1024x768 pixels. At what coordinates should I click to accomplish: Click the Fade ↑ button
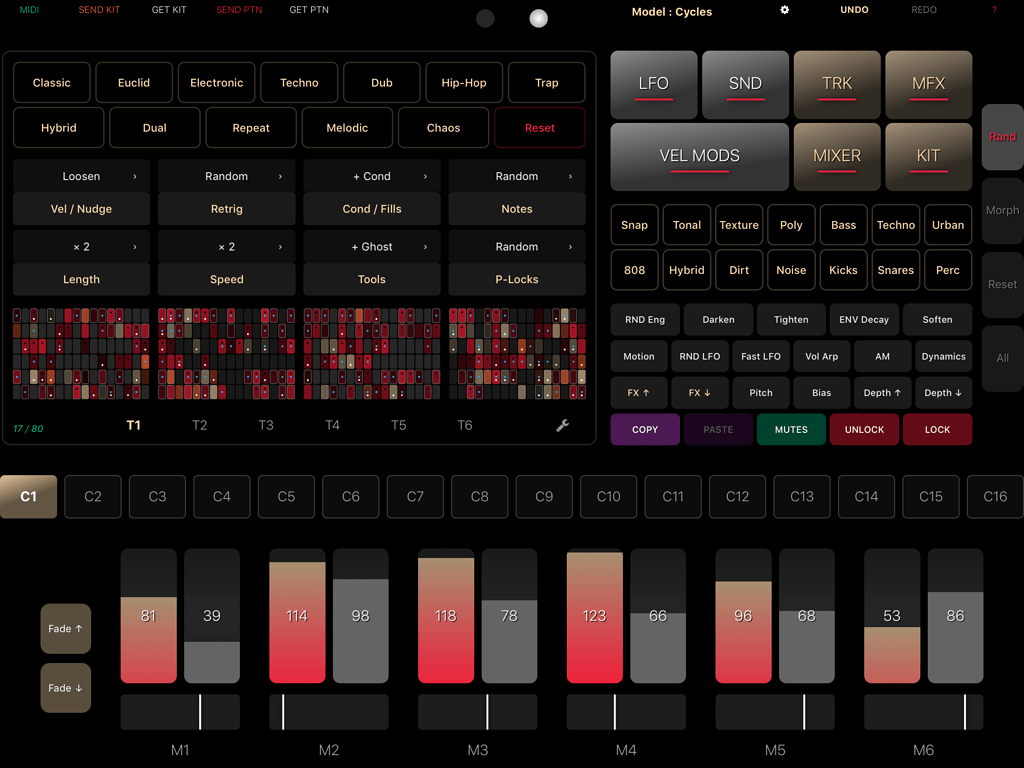pyautogui.click(x=65, y=628)
